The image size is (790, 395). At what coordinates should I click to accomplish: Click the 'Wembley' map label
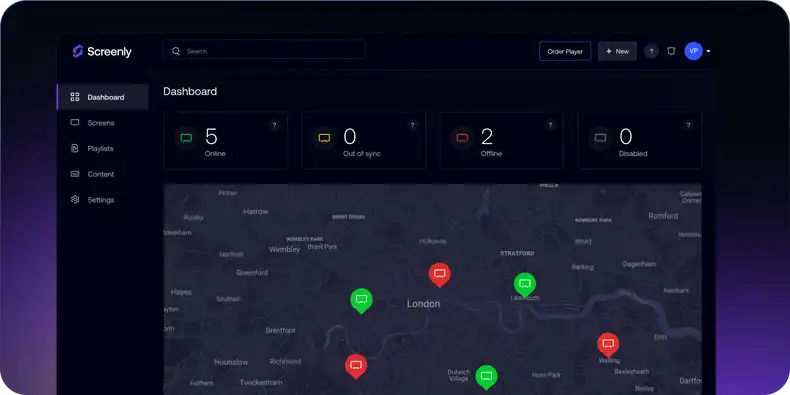[x=284, y=249]
